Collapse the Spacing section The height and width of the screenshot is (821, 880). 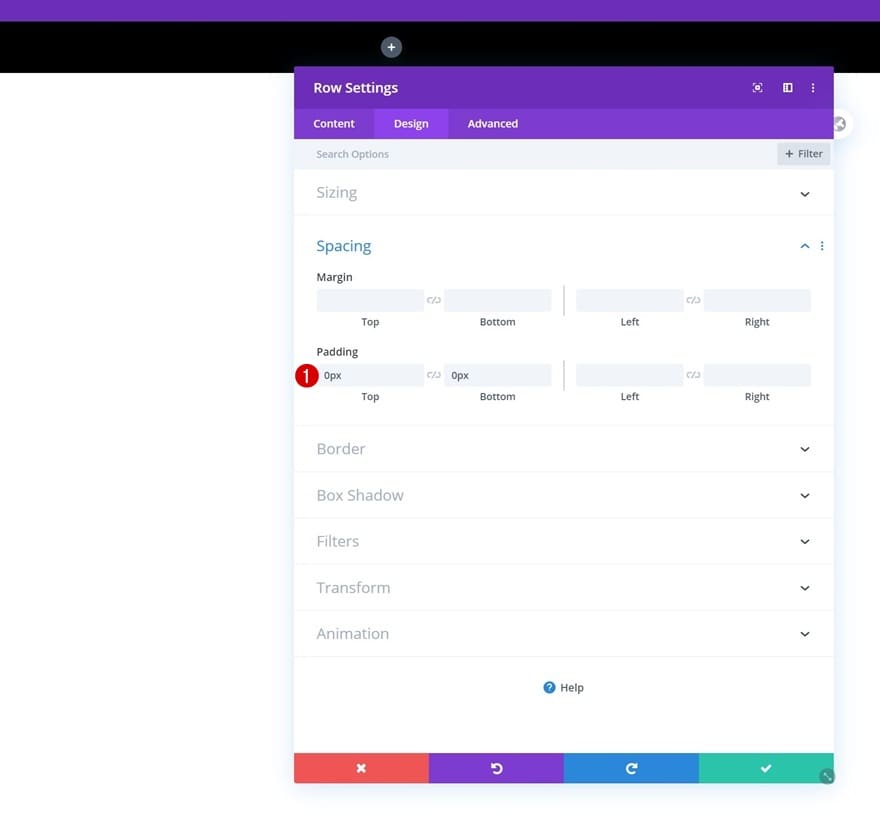804,246
